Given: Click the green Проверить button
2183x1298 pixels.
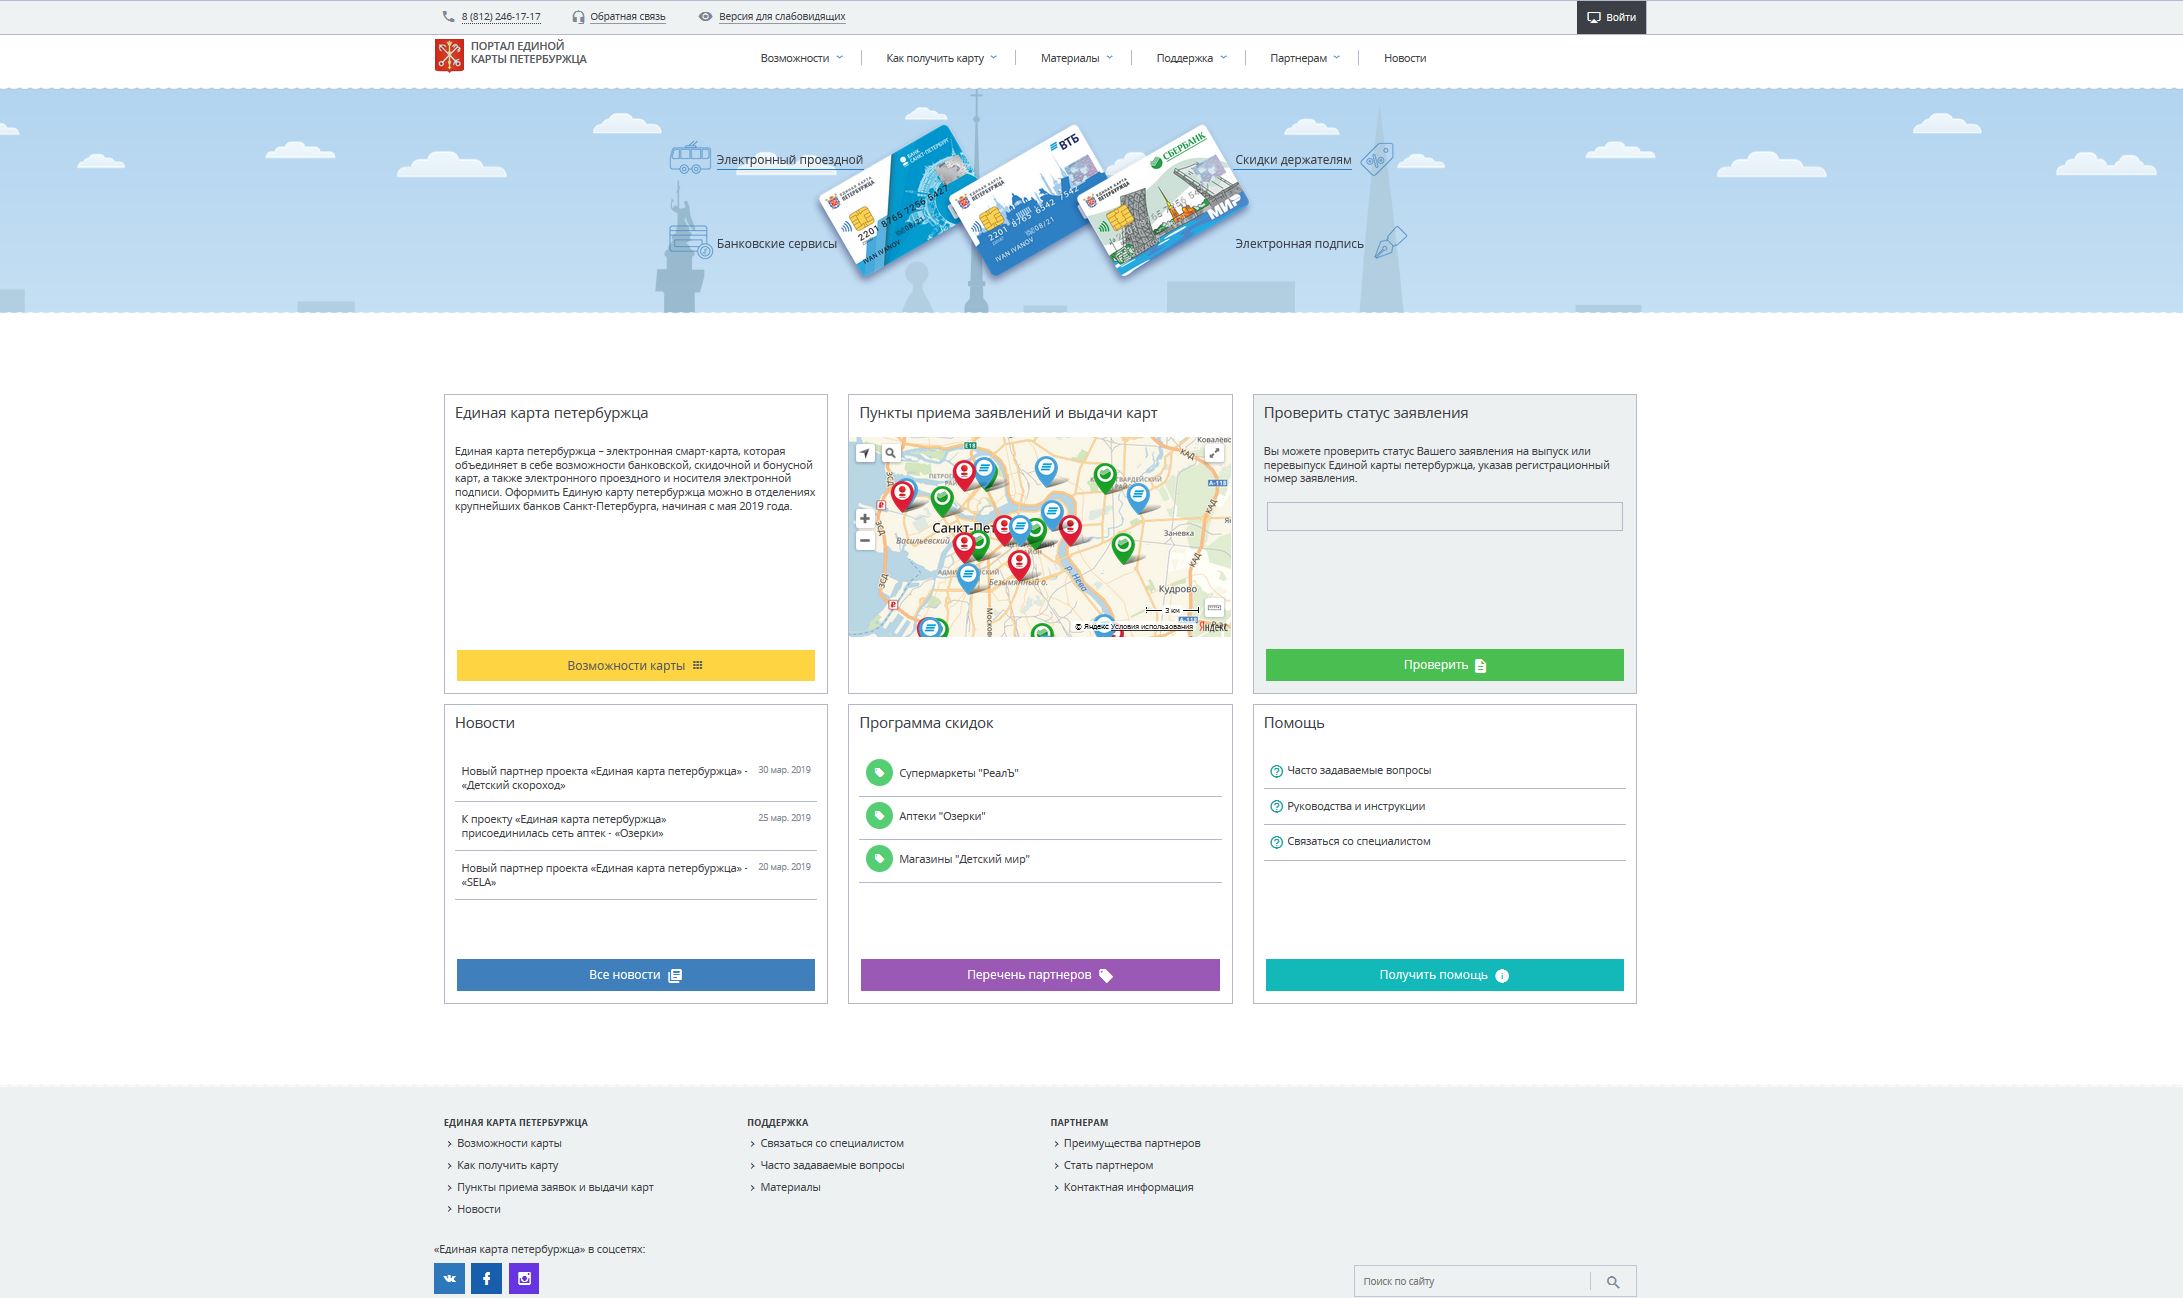Looking at the screenshot, I should 1444,665.
